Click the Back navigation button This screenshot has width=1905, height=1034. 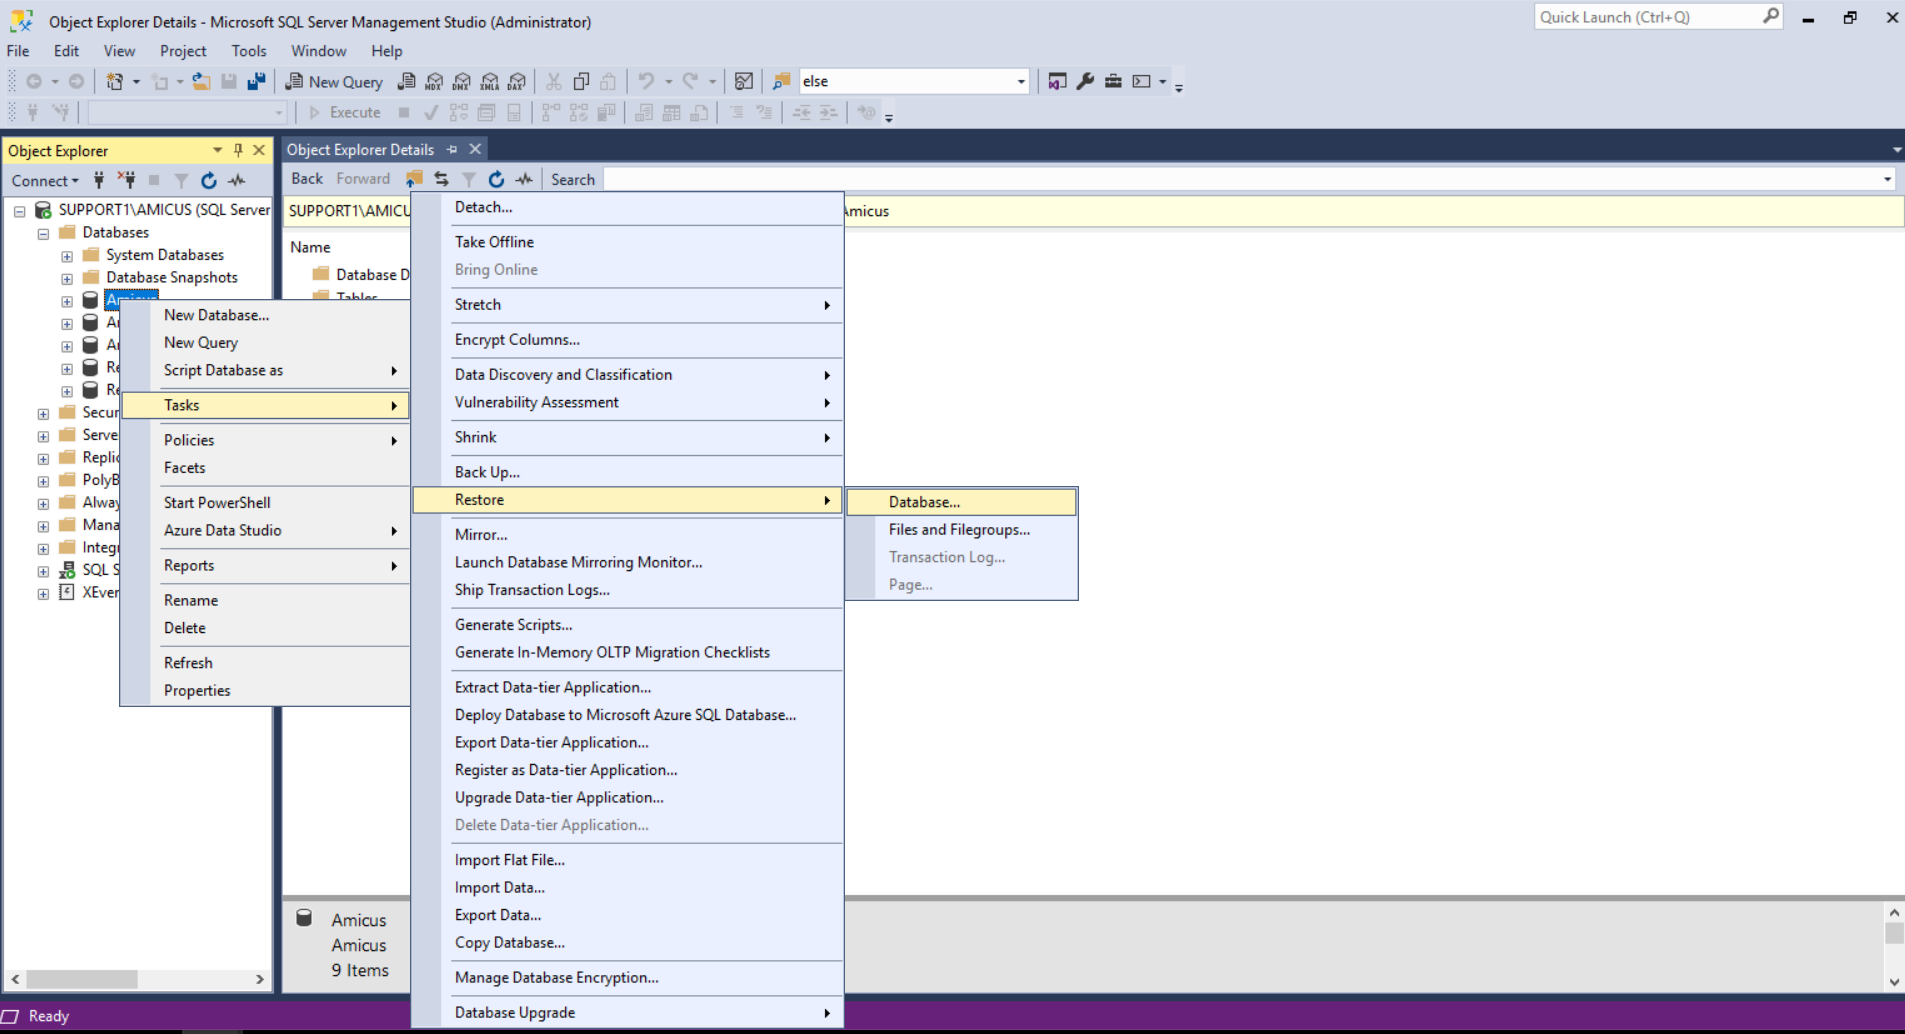click(x=306, y=179)
